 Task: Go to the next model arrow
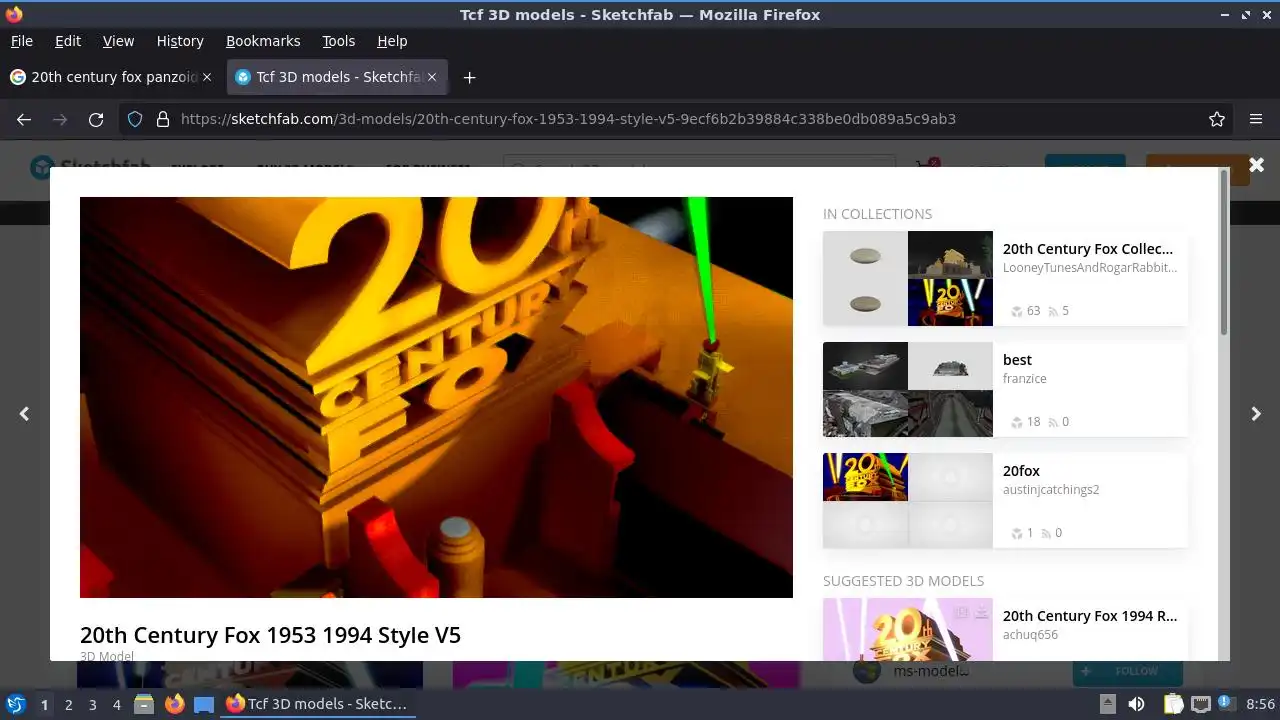[1256, 413]
